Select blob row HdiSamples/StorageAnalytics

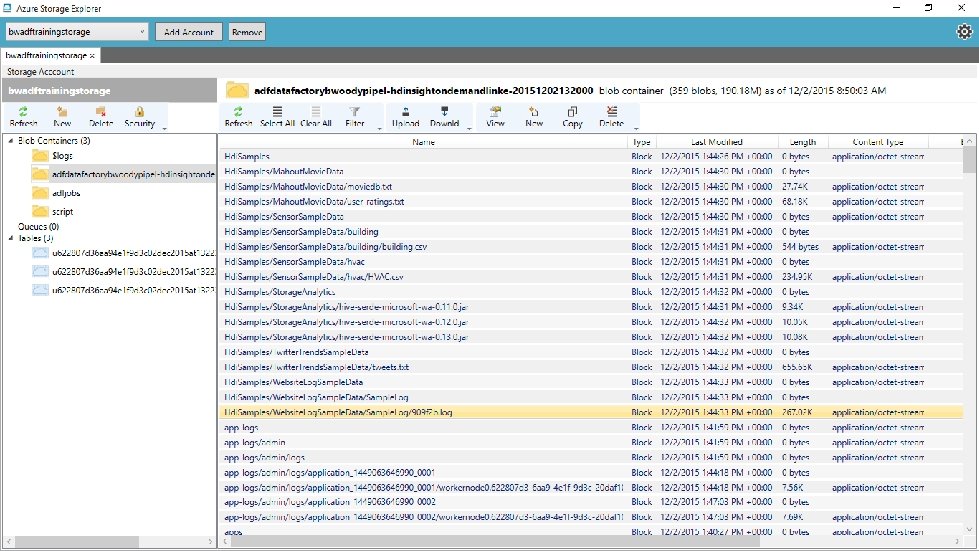point(591,291)
